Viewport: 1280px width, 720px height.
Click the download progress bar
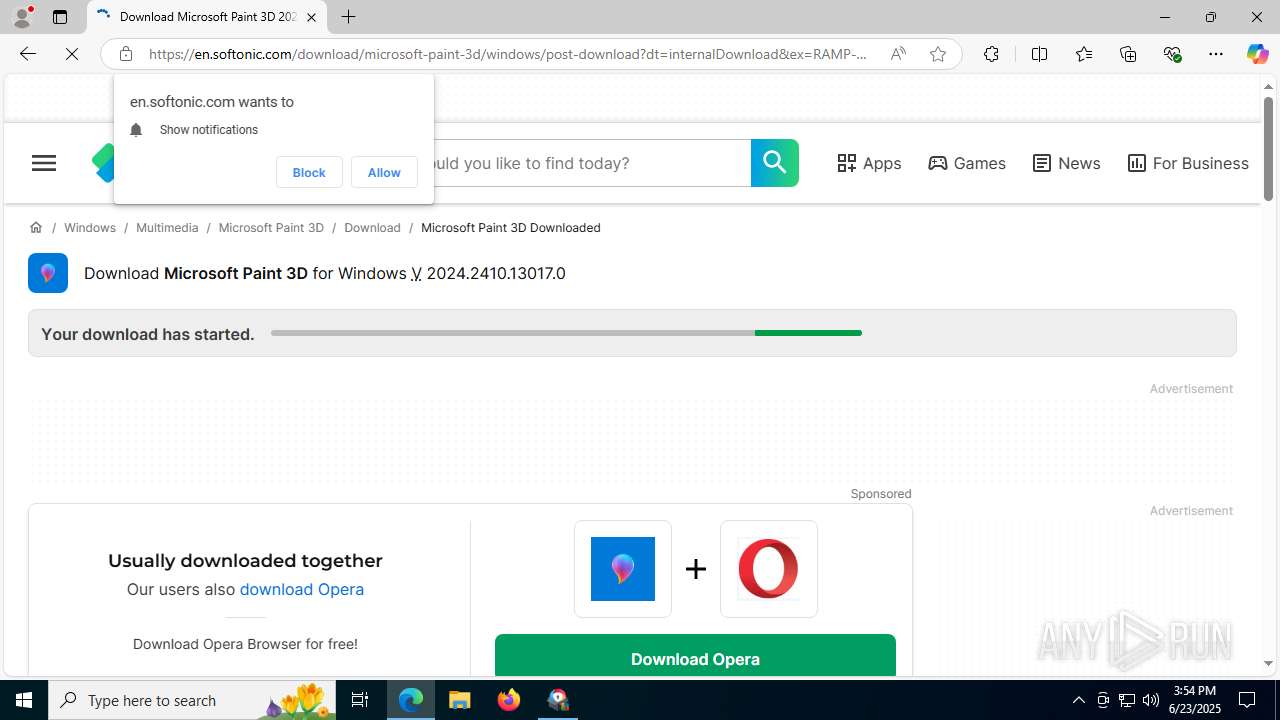(x=566, y=333)
